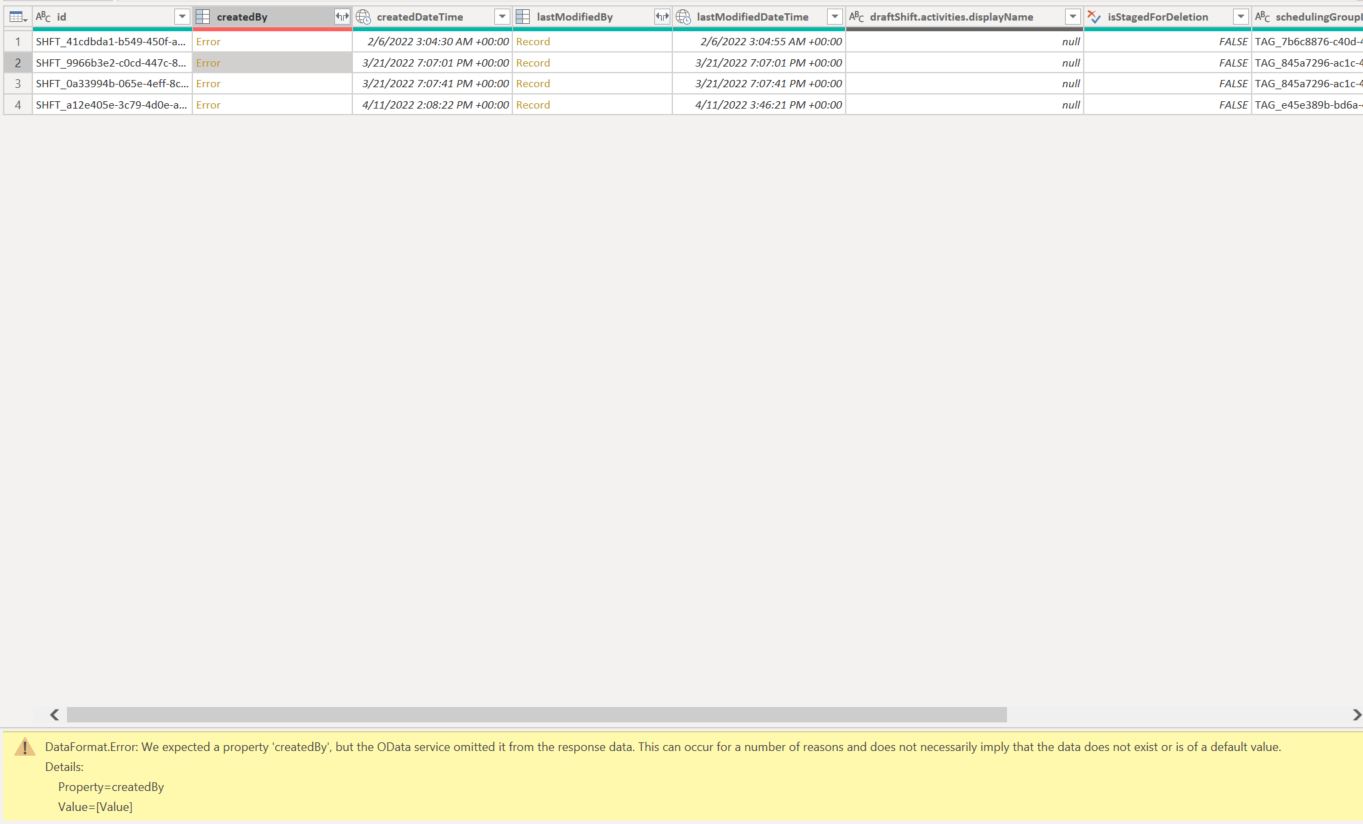Click the data type icon of lastModifiedDateTime
1363x824 pixels.
683,17
